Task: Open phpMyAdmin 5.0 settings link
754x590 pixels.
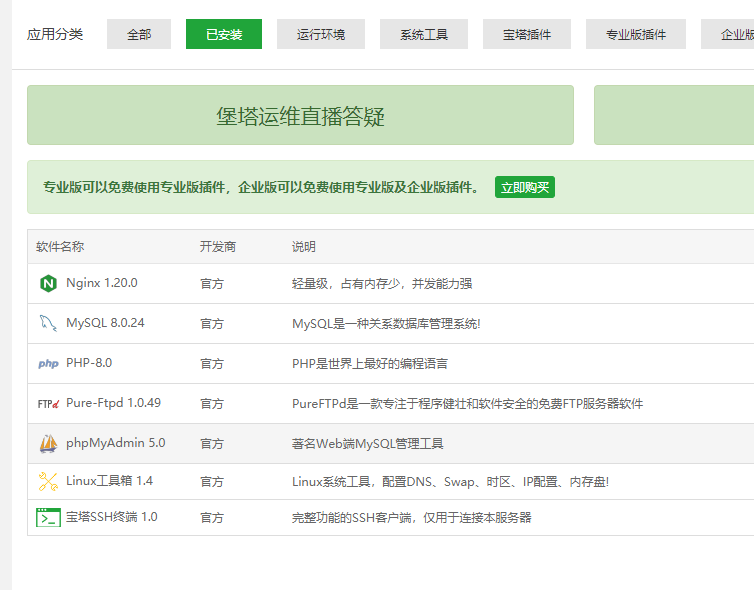Action: [115, 443]
